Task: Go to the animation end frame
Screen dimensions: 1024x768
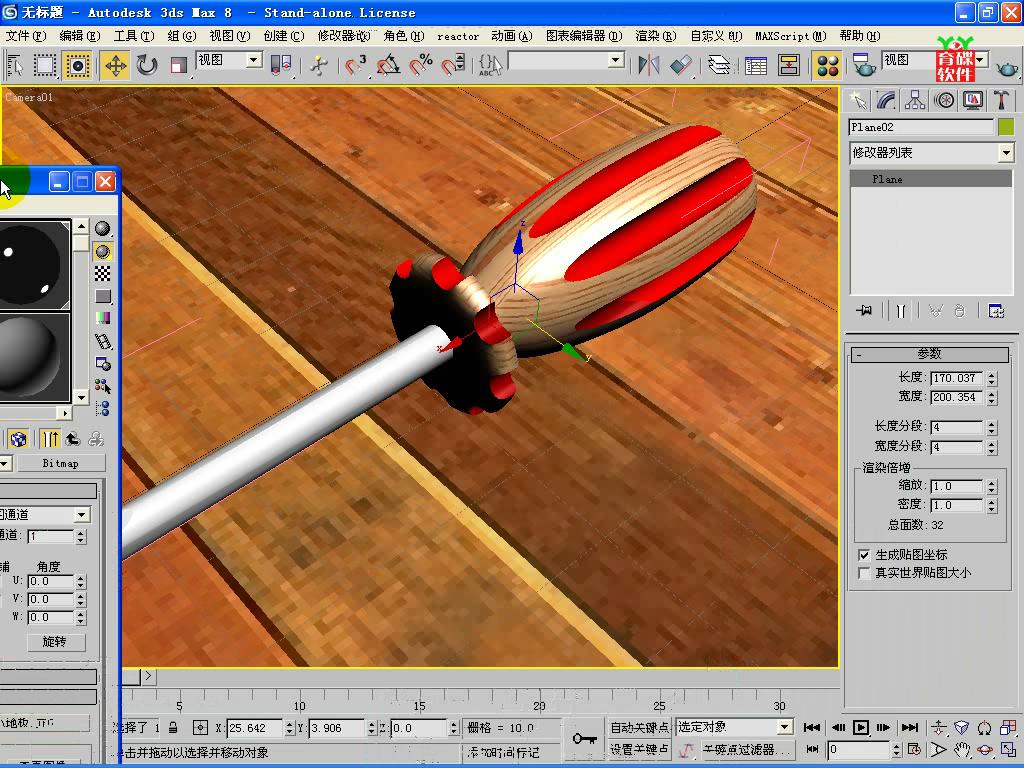Action: (910, 728)
